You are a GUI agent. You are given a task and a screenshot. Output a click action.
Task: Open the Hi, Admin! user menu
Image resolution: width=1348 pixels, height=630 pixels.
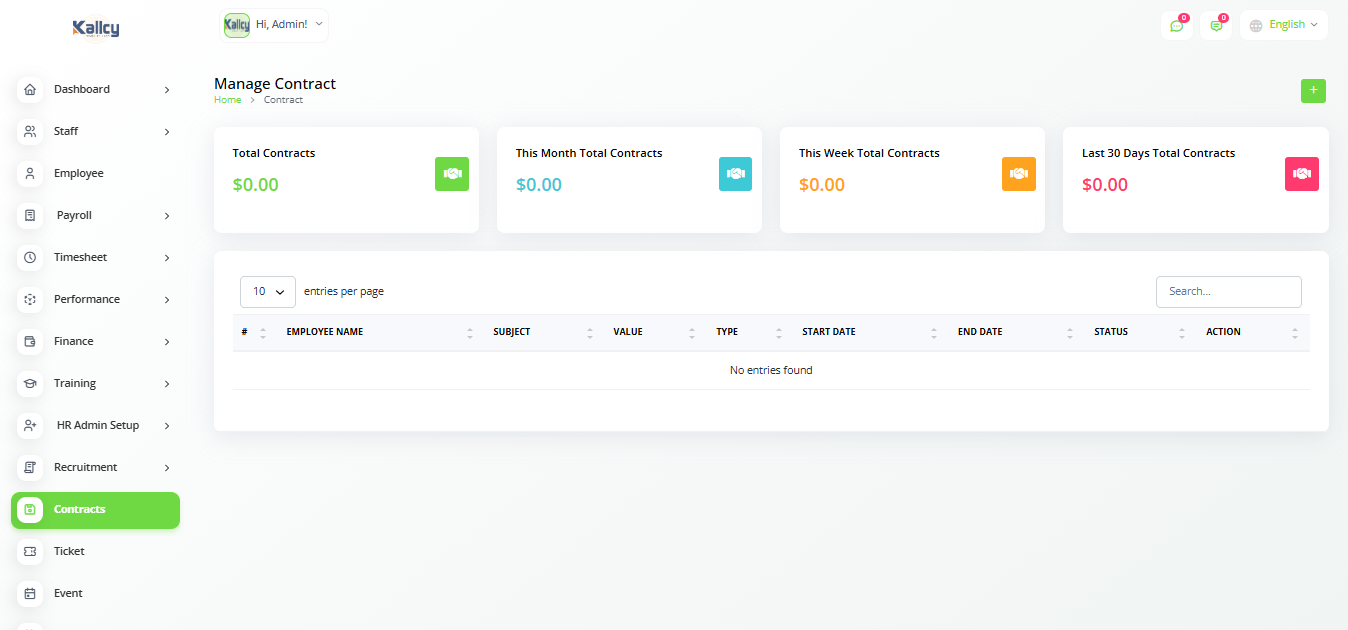point(274,25)
